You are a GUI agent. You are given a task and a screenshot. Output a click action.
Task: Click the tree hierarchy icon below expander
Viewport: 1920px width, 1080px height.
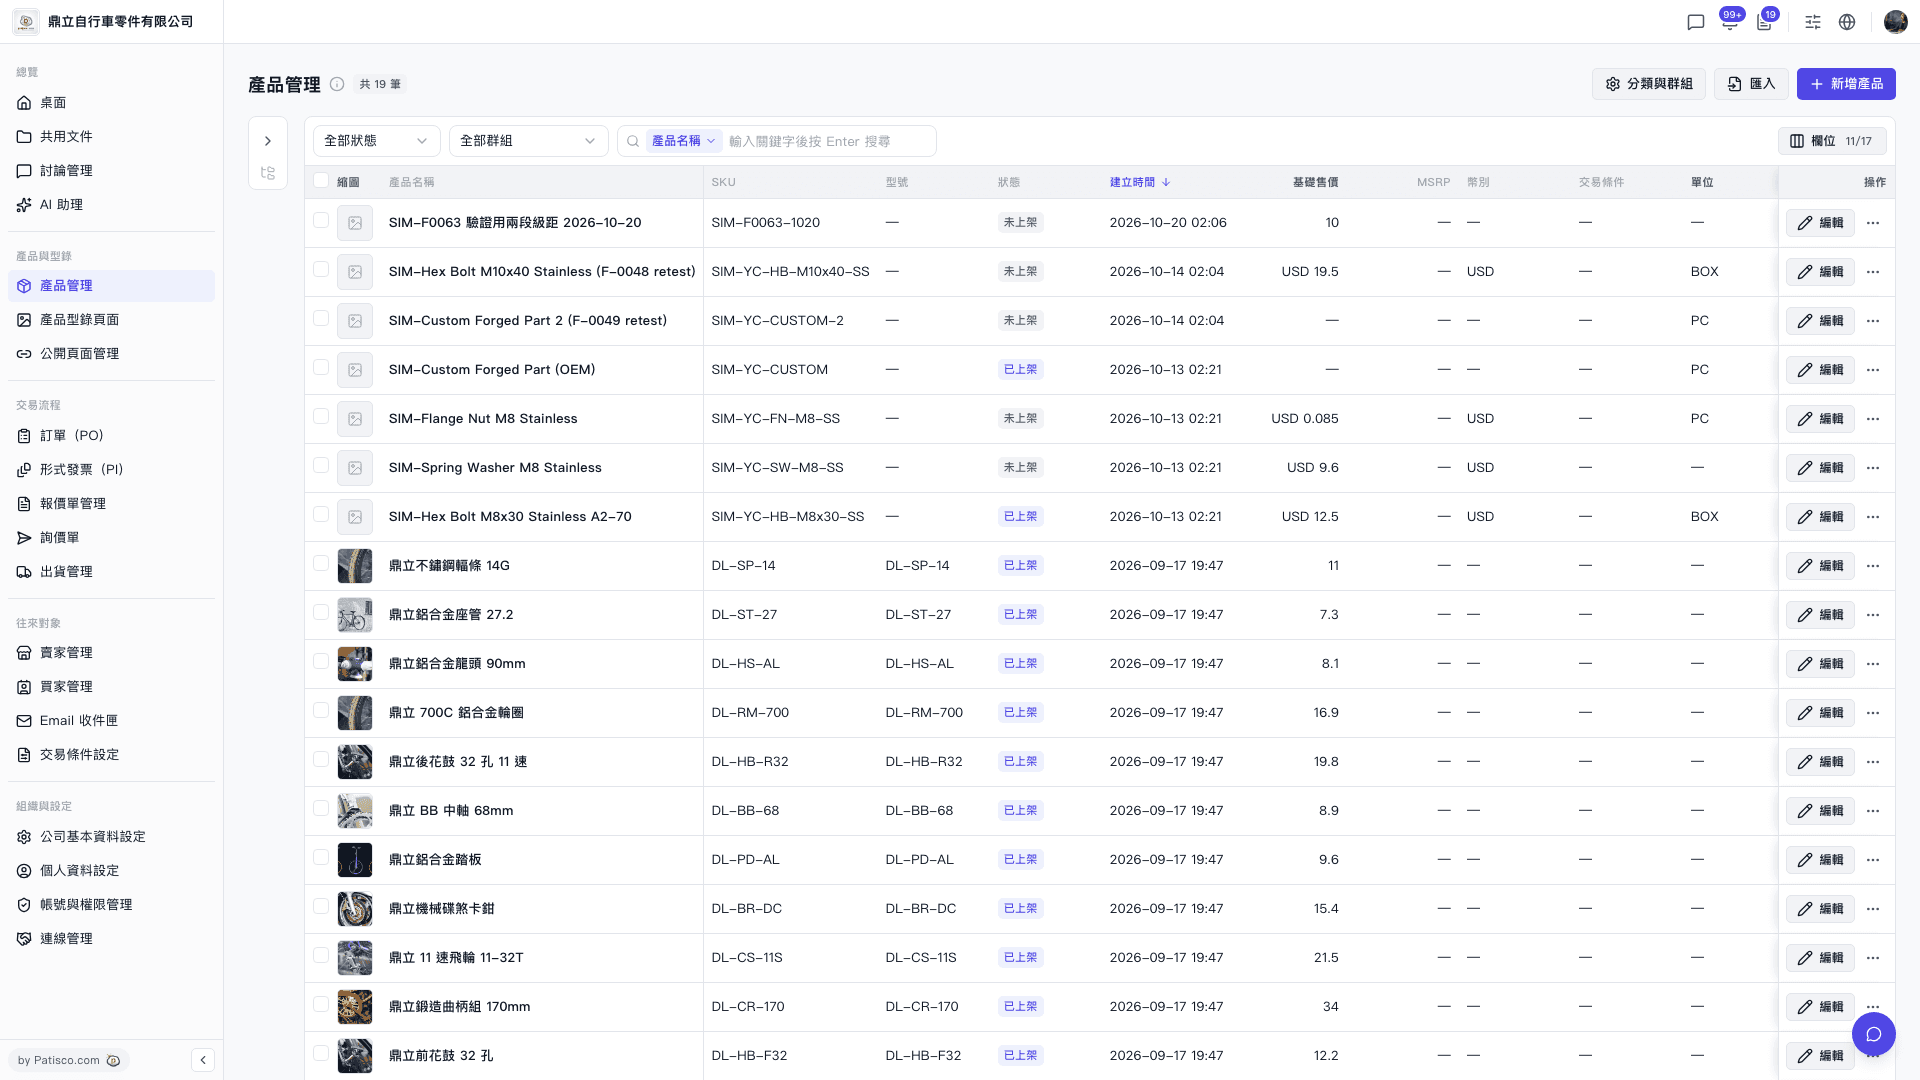coord(267,173)
